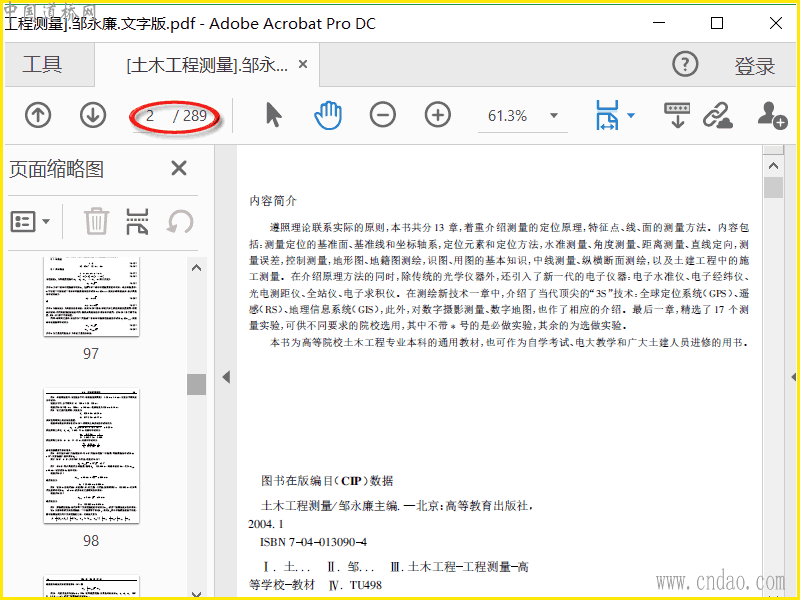Click the add person share icon
Image resolution: width=800 pixels, height=600 pixels.
tap(772, 115)
